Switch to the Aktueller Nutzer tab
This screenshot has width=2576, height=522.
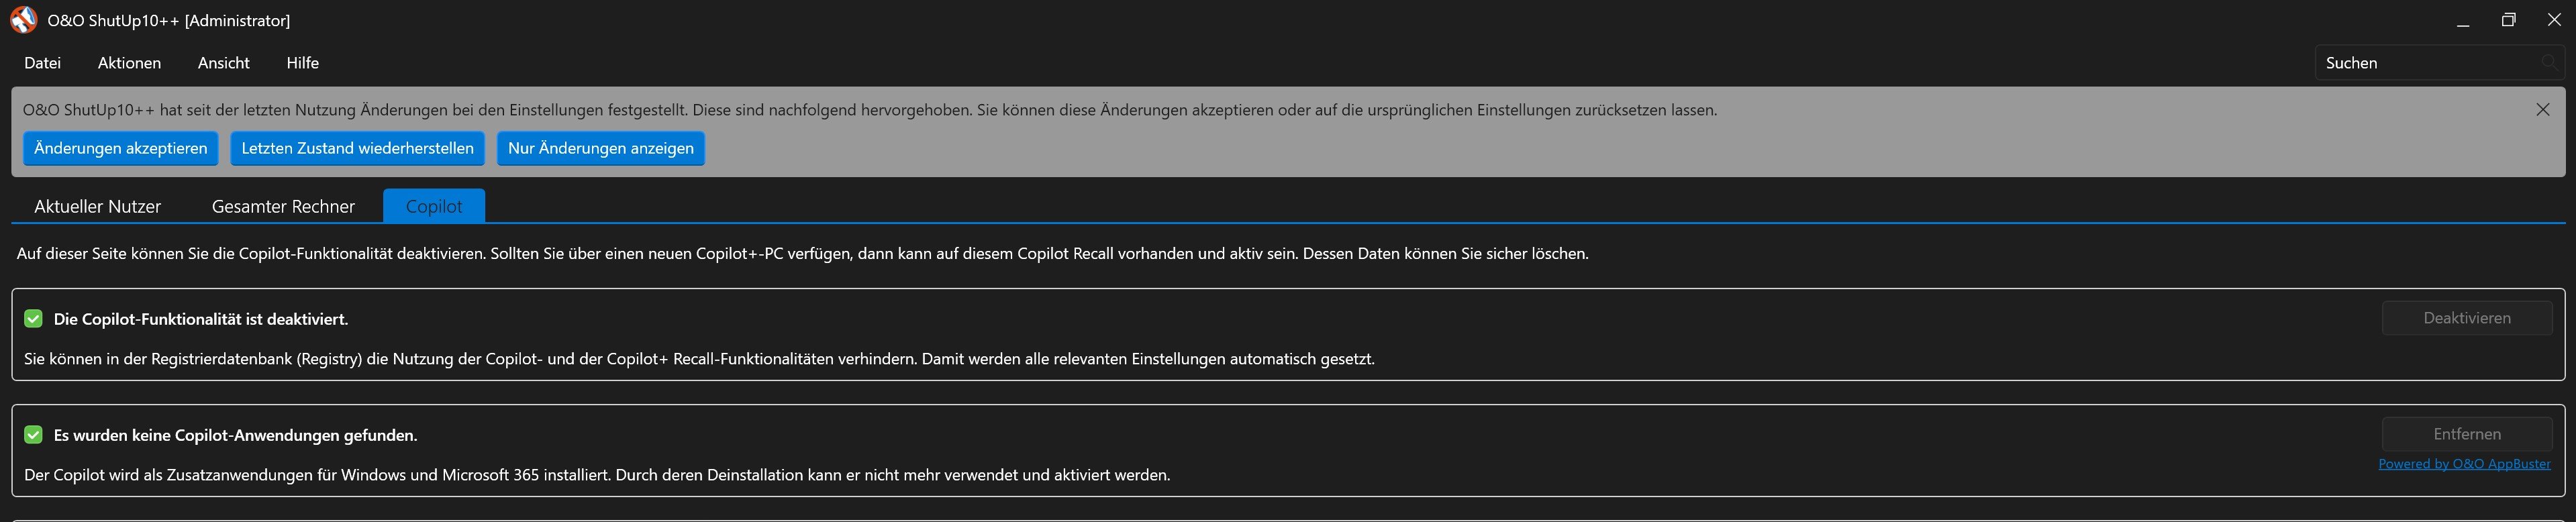[x=98, y=206]
